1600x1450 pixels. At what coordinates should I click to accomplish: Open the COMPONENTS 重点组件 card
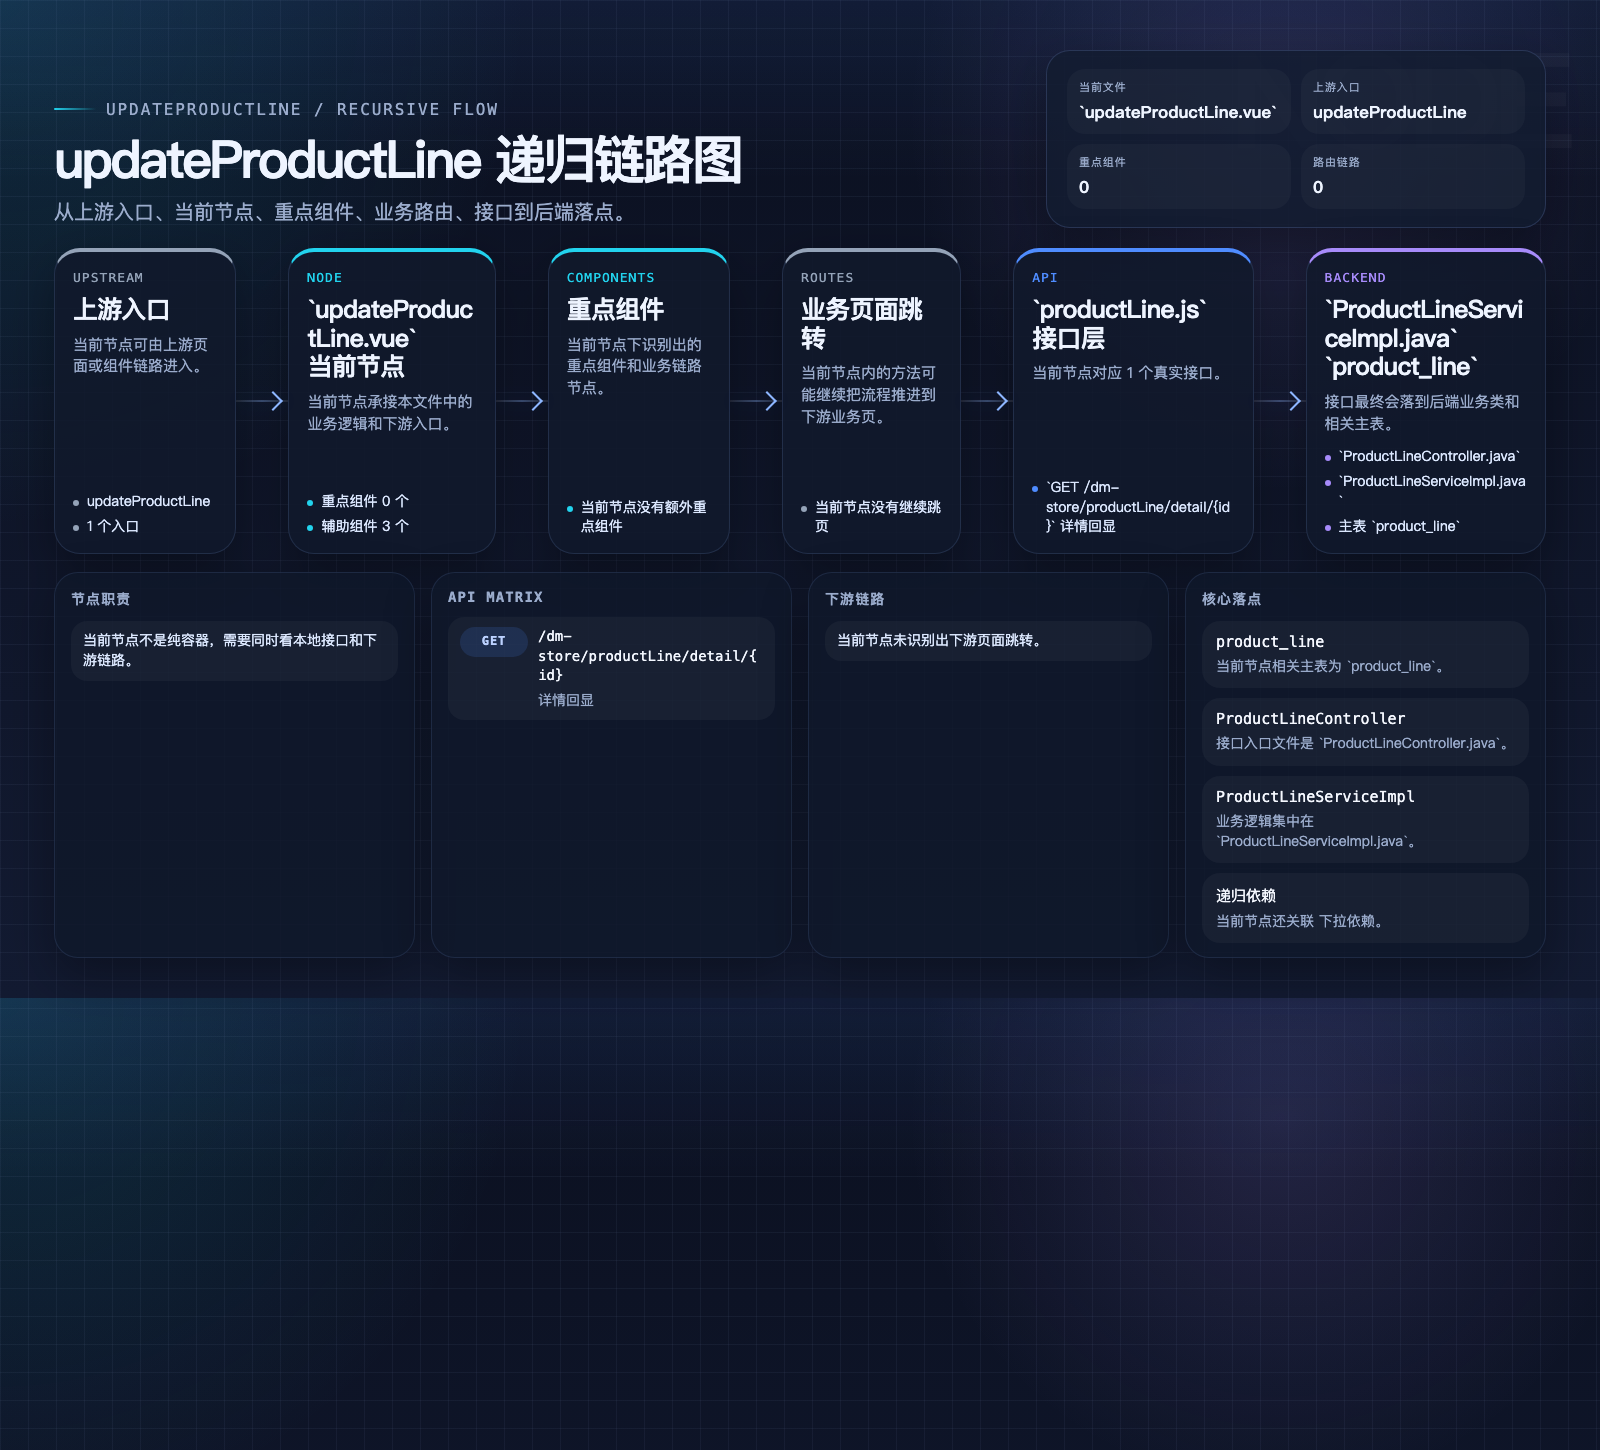coord(639,401)
